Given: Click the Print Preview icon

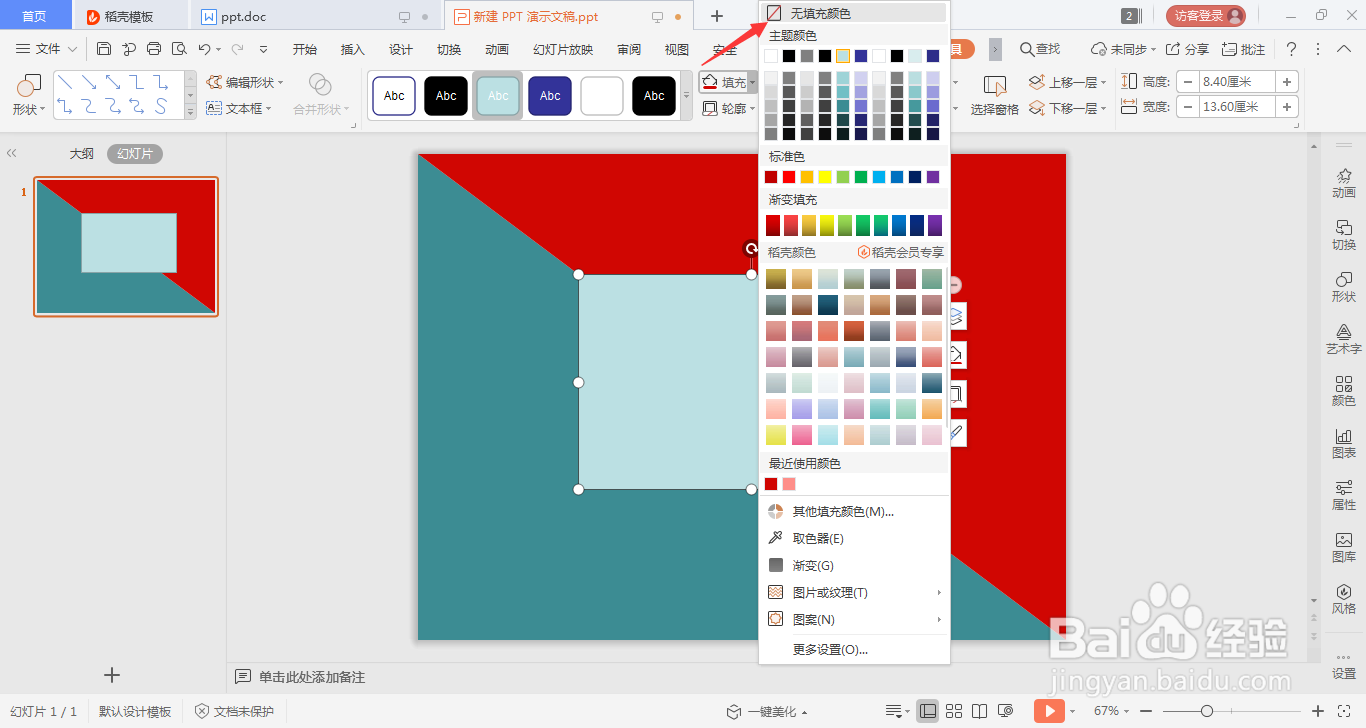Looking at the screenshot, I should tap(179, 49).
